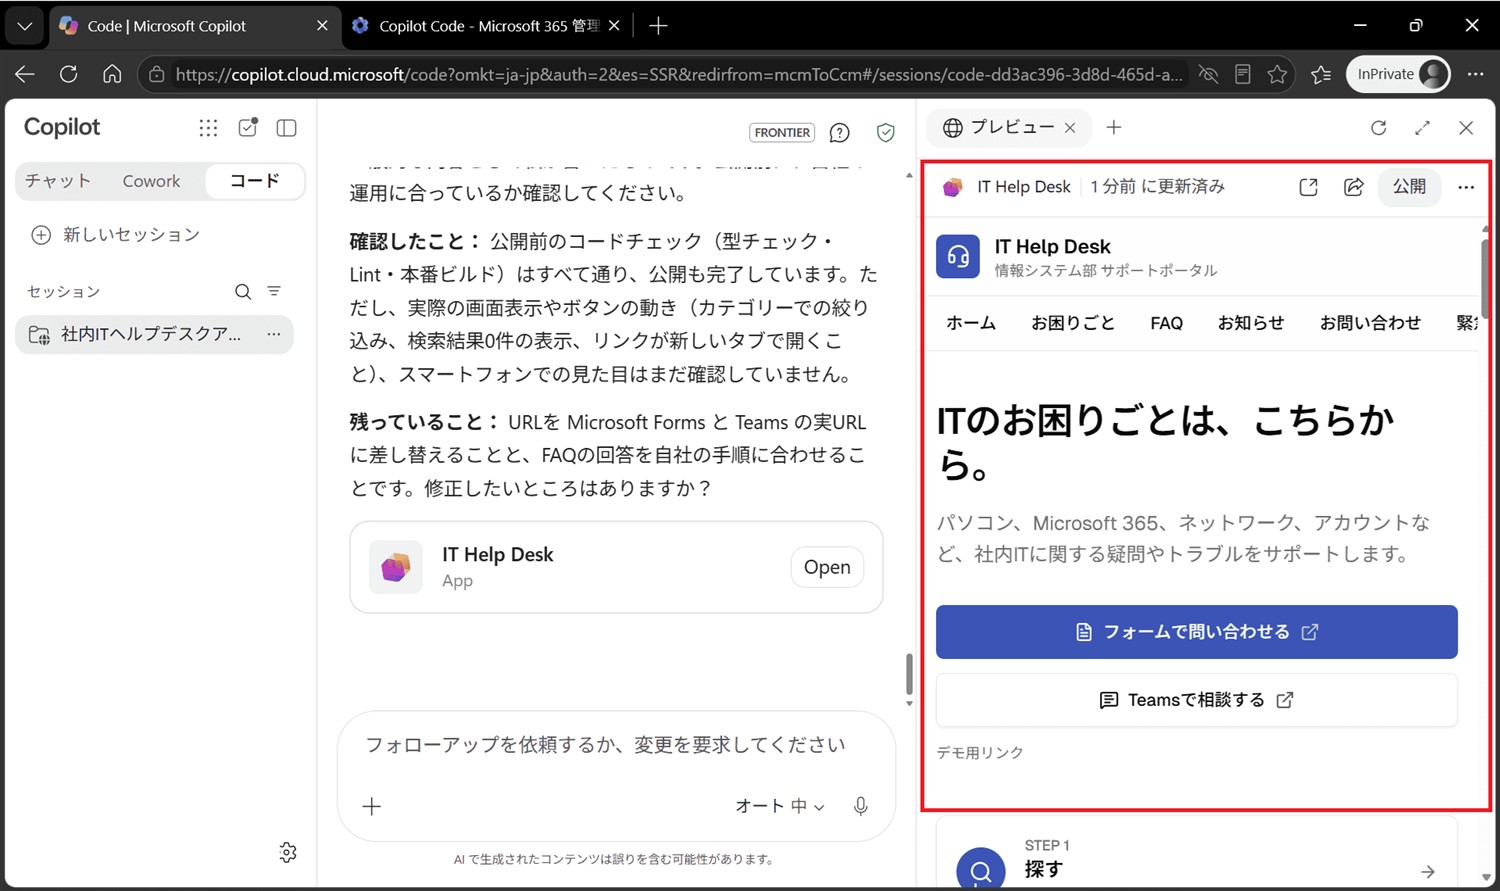Image resolution: width=1500 pixels, height=891 pixels.
Task: Go to ホーム in IT Help Desk nav
Action: pos(971,323)
